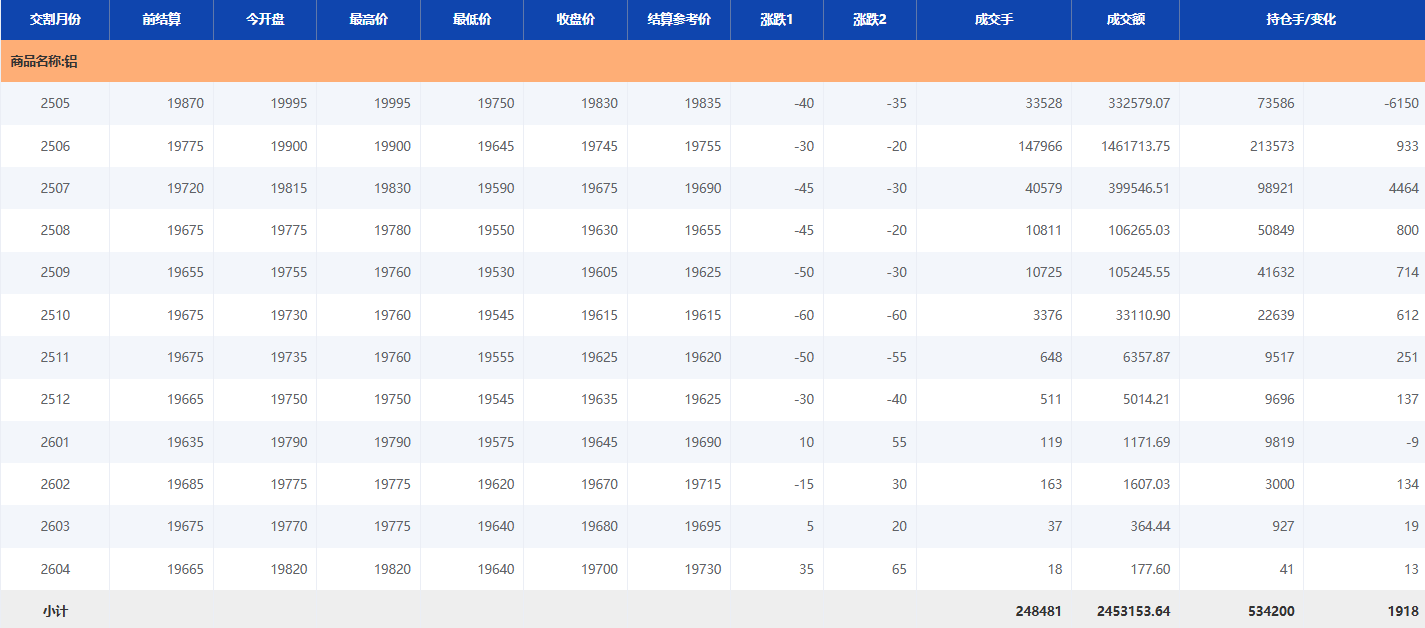
Task: Click the 交割月份 column header
Action: (x=55, y=20)
